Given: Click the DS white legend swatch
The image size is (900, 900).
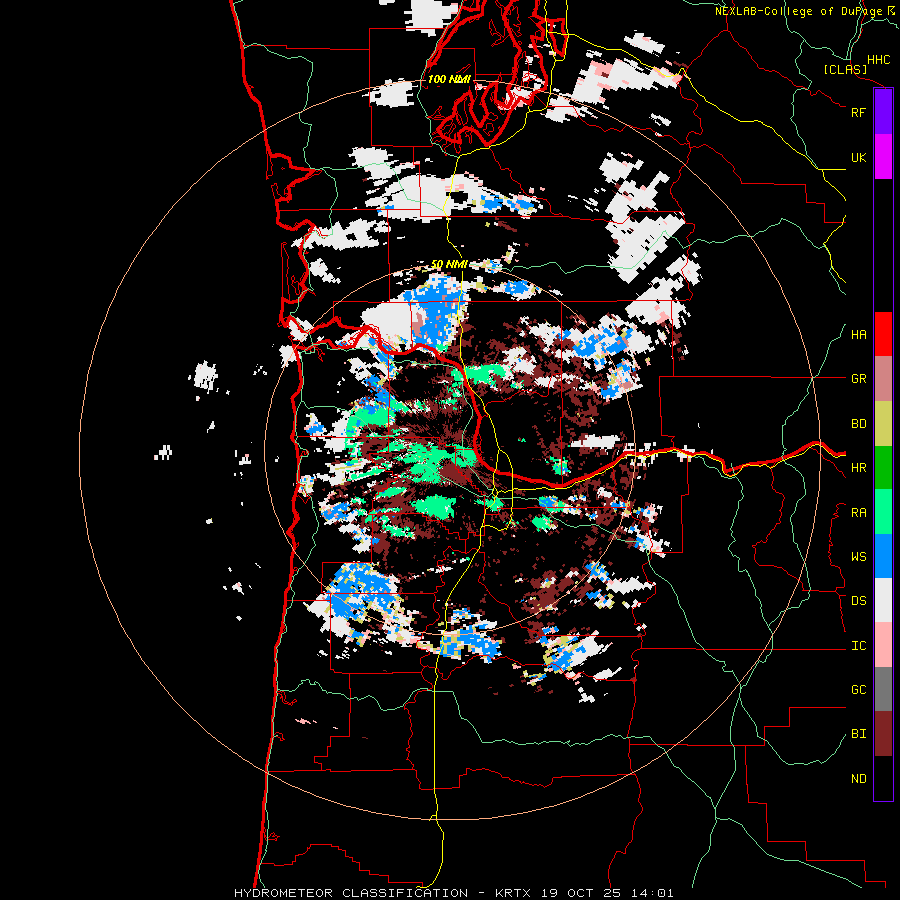Looking at the screenshot, I should click(x=883, y=600).
